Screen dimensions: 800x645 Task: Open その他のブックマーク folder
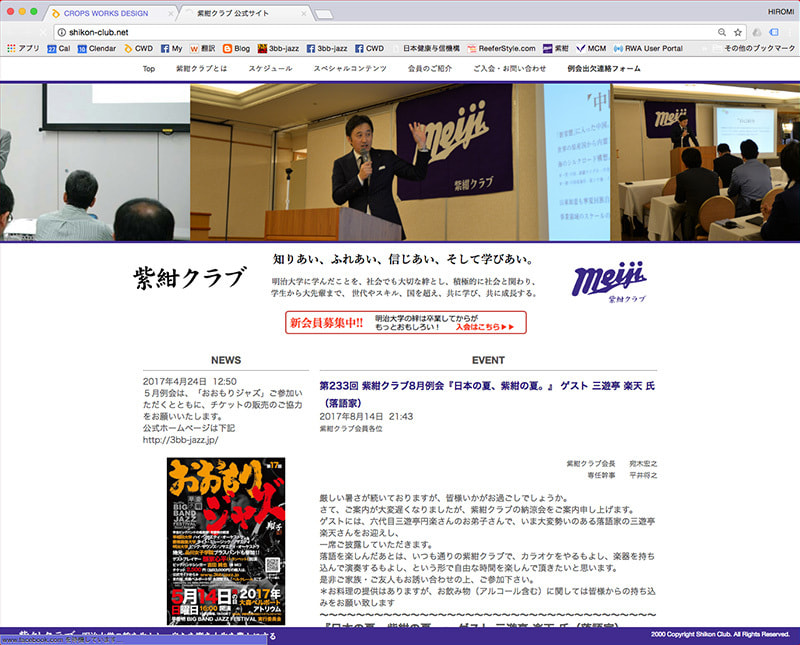click(757, 48)
